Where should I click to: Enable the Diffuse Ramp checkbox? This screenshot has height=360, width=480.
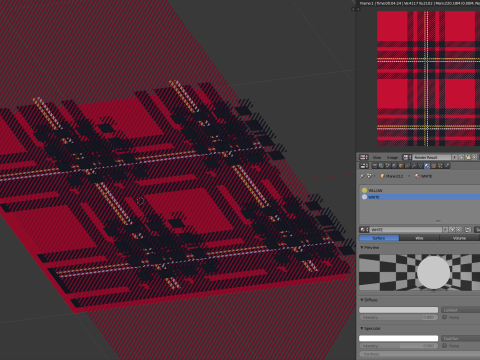pyautogui.click(x=444, y=317)
